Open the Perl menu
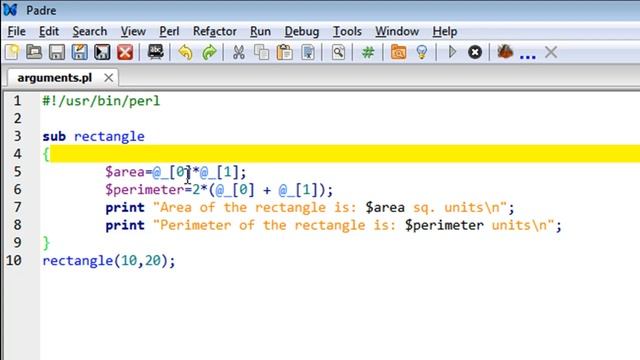The width and height of the screenshot is (640, 360). 169,31
